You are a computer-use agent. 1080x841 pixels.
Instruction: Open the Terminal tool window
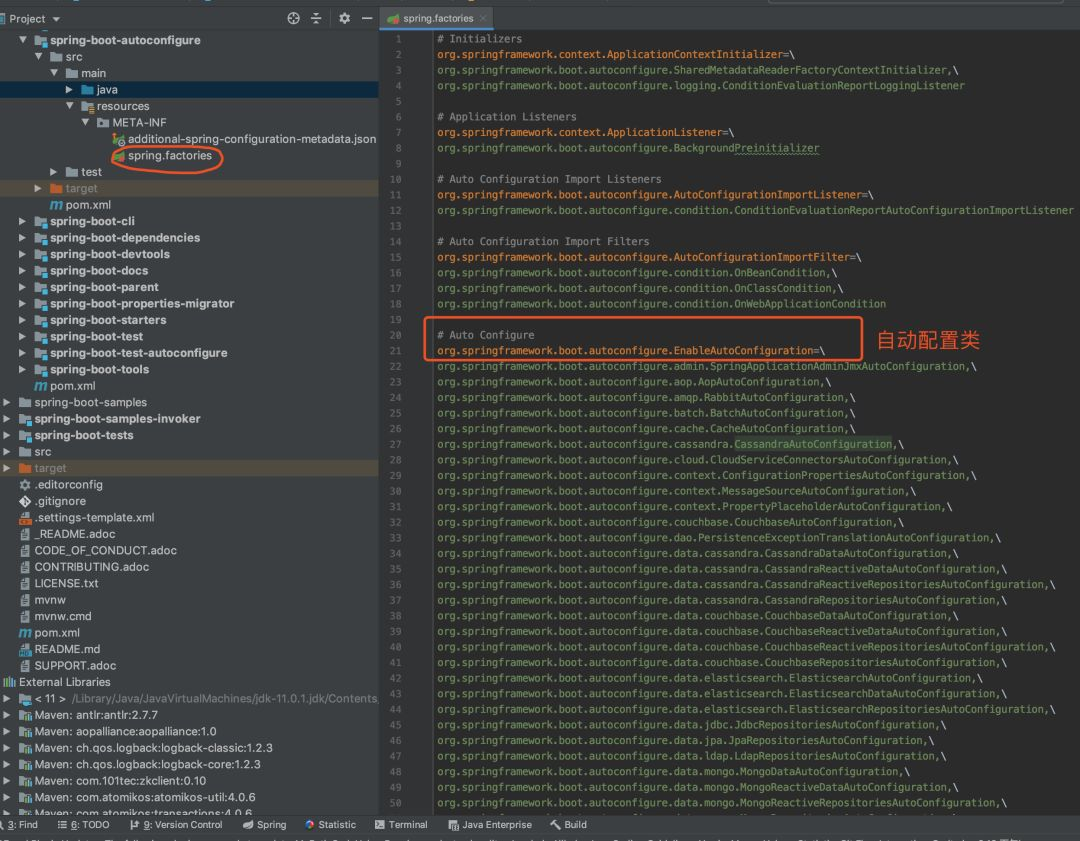point(401,825)
